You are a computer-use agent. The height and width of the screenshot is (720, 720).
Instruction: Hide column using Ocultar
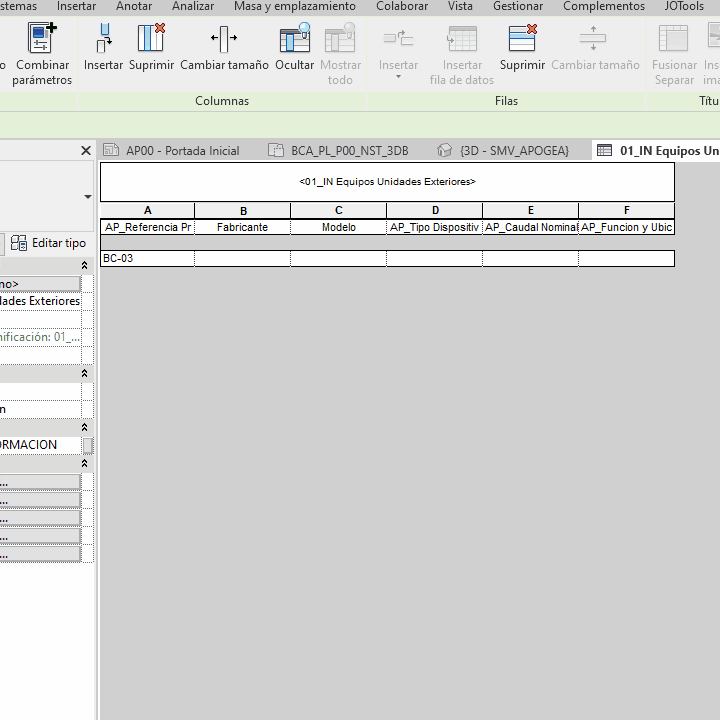point(294,48)
